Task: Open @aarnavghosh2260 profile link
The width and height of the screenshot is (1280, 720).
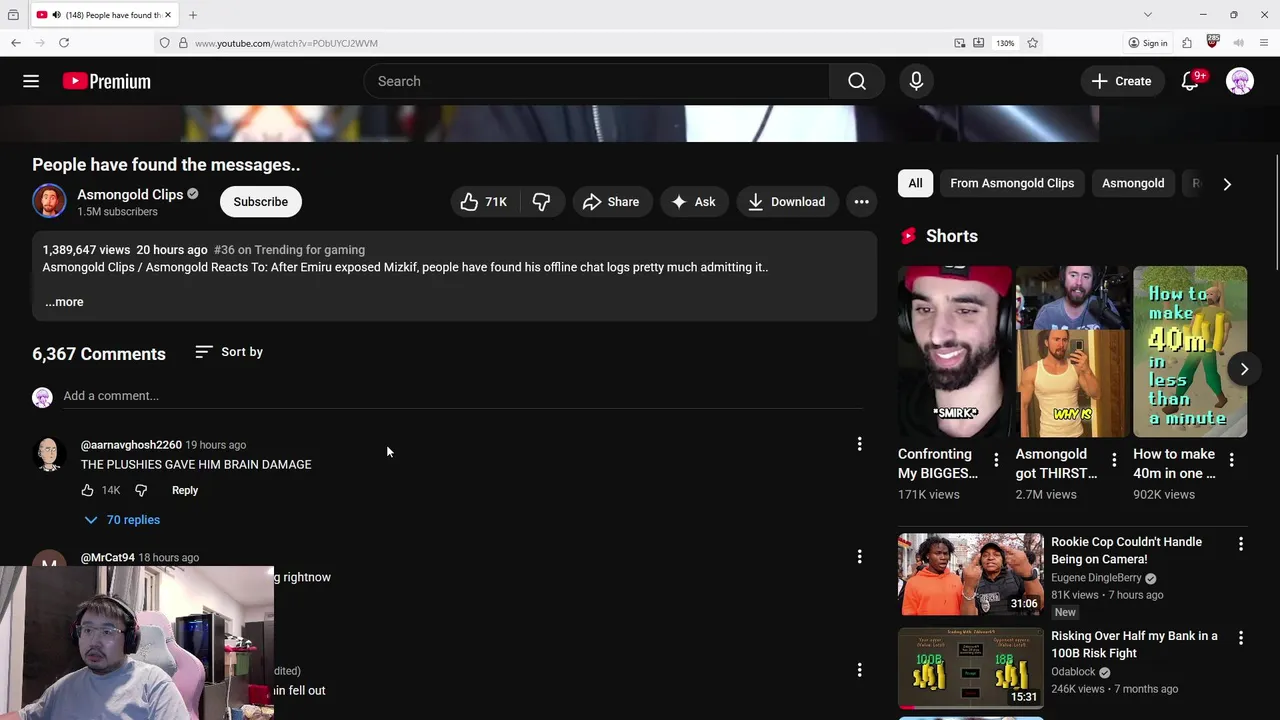Action: [x=131, y=445]
